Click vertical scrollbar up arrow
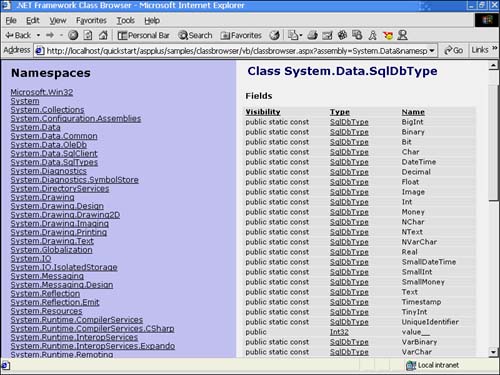The height and width of the screenshot is (375, 500). [x=494, y=66]
